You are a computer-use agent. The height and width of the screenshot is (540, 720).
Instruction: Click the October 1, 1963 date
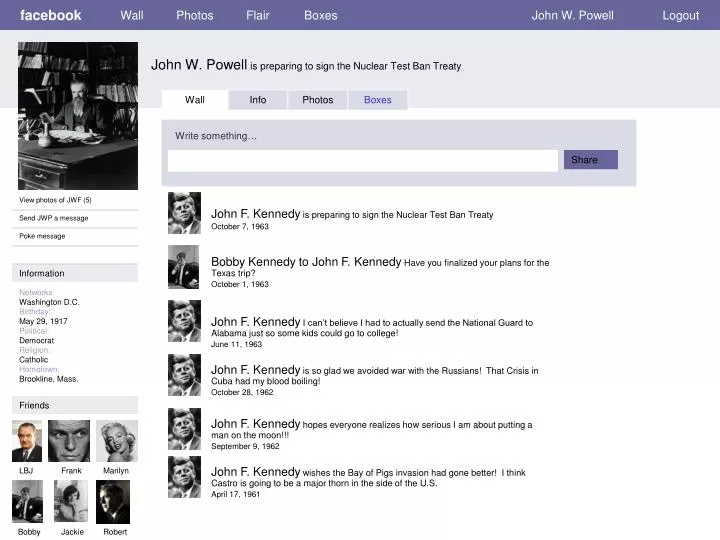click(x=240, y=284)
